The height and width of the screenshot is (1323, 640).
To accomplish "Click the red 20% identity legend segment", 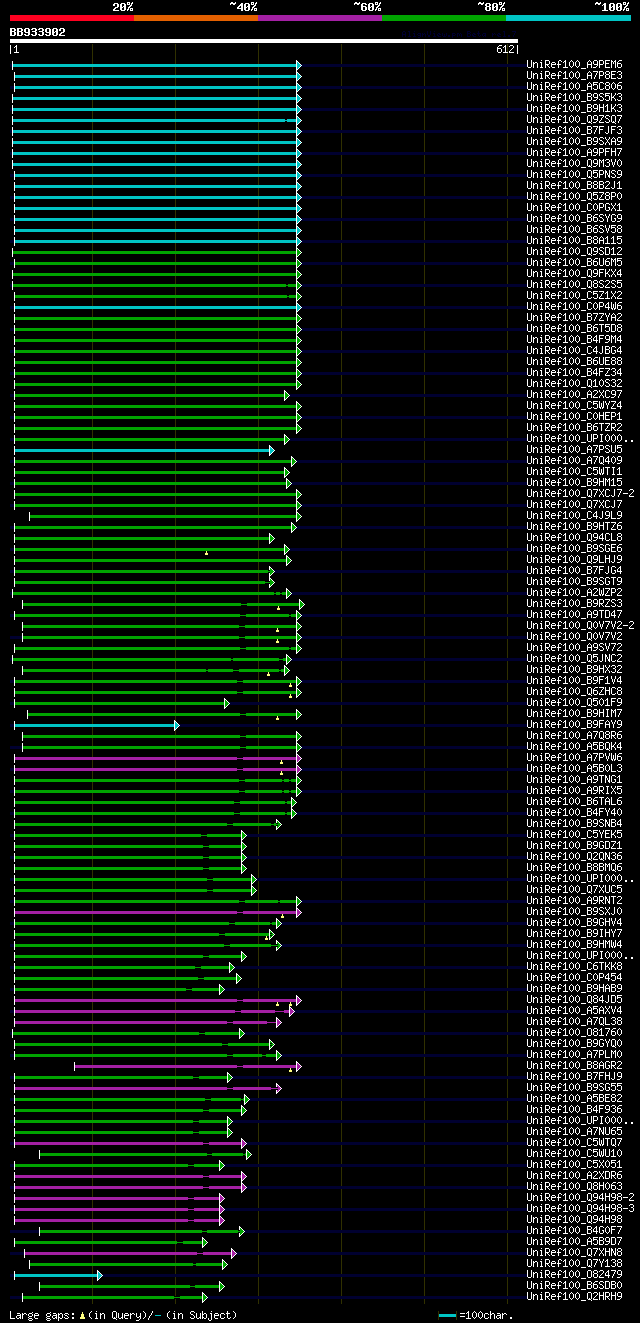I will tap(71, 17).
